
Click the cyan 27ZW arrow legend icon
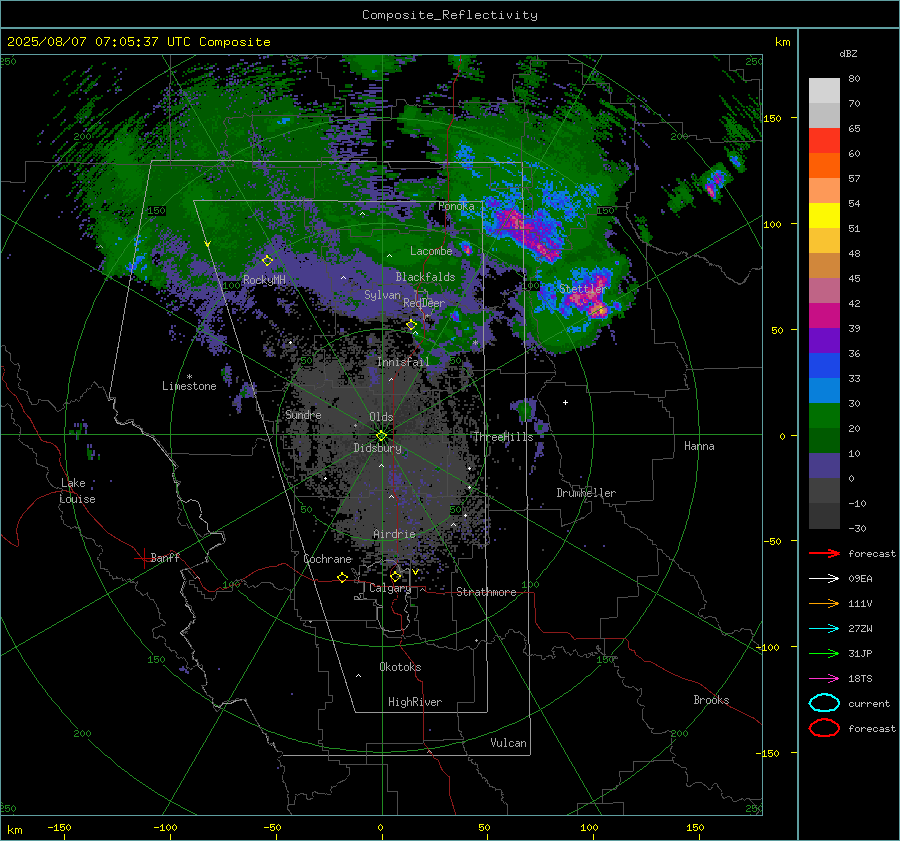[824, 629]
